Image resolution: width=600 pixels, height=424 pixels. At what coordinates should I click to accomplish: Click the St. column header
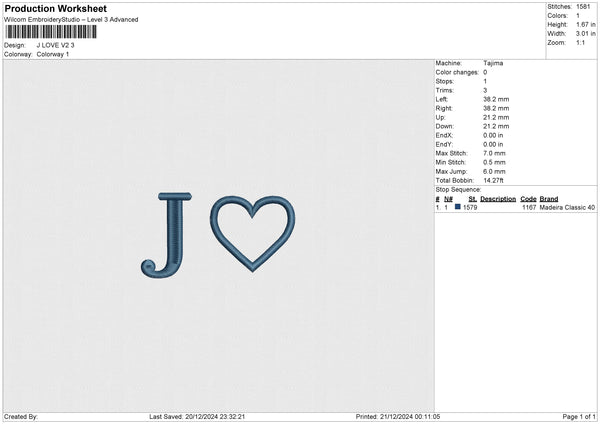coord(472,199)
